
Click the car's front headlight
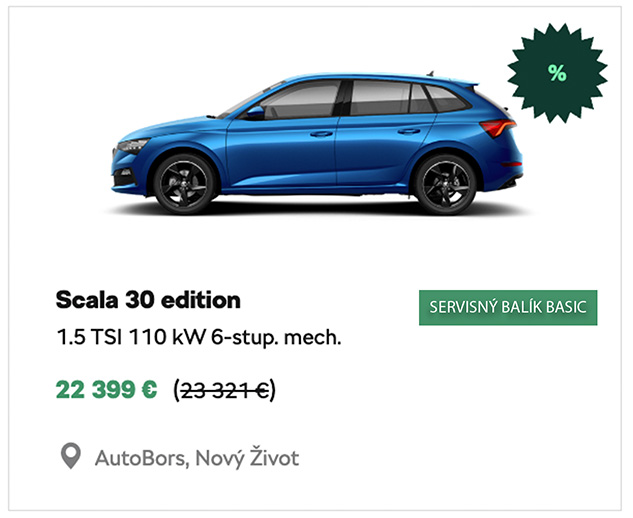[x=132, y=145]
